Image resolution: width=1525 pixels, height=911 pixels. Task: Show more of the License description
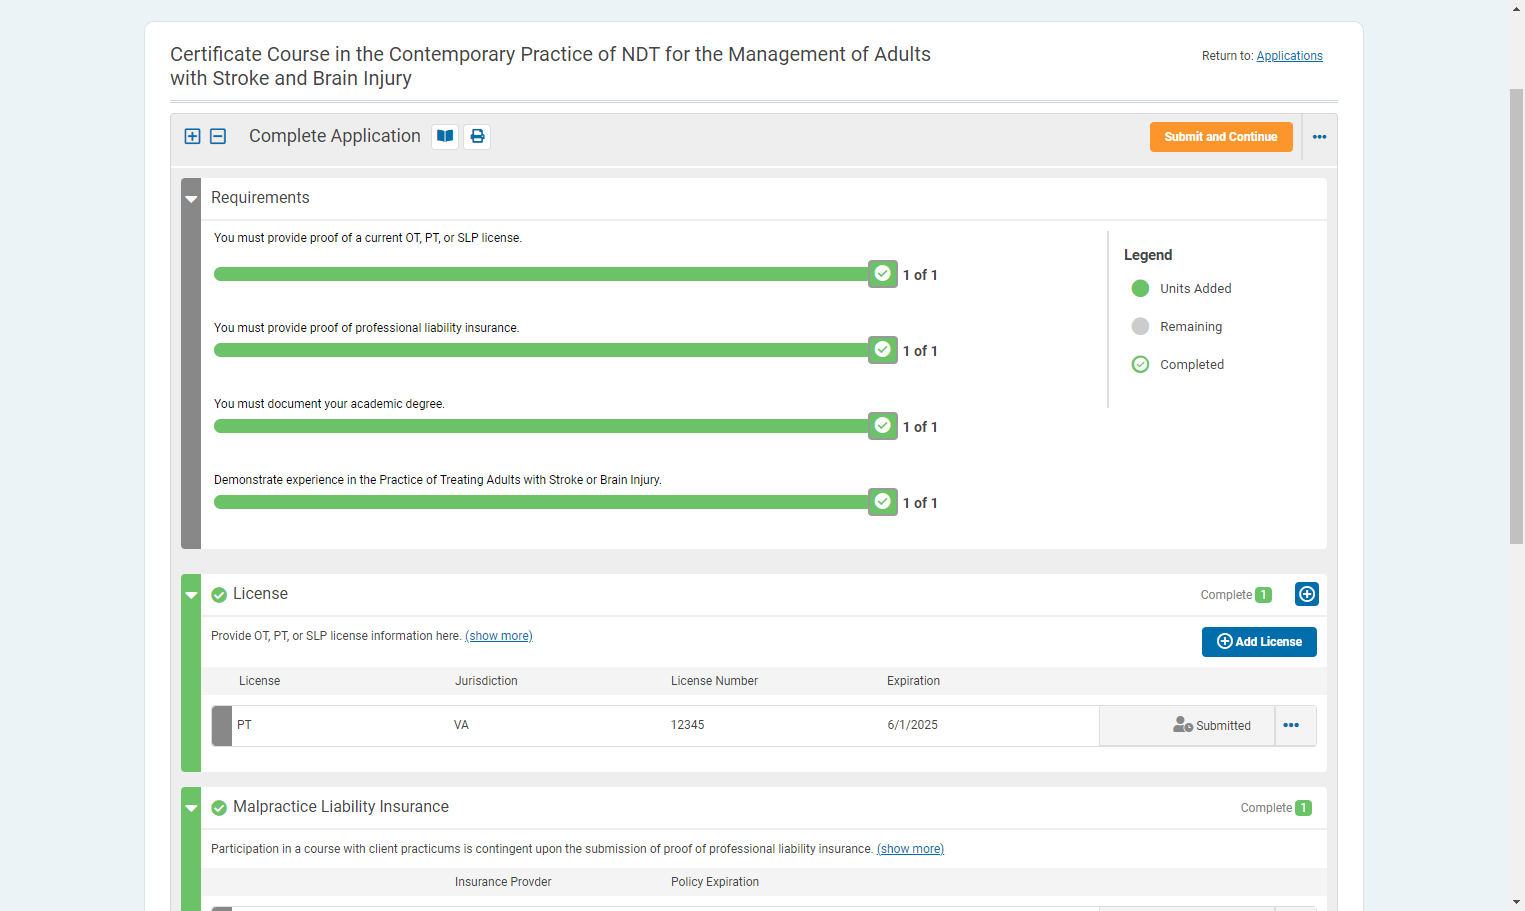coord(499,636)
